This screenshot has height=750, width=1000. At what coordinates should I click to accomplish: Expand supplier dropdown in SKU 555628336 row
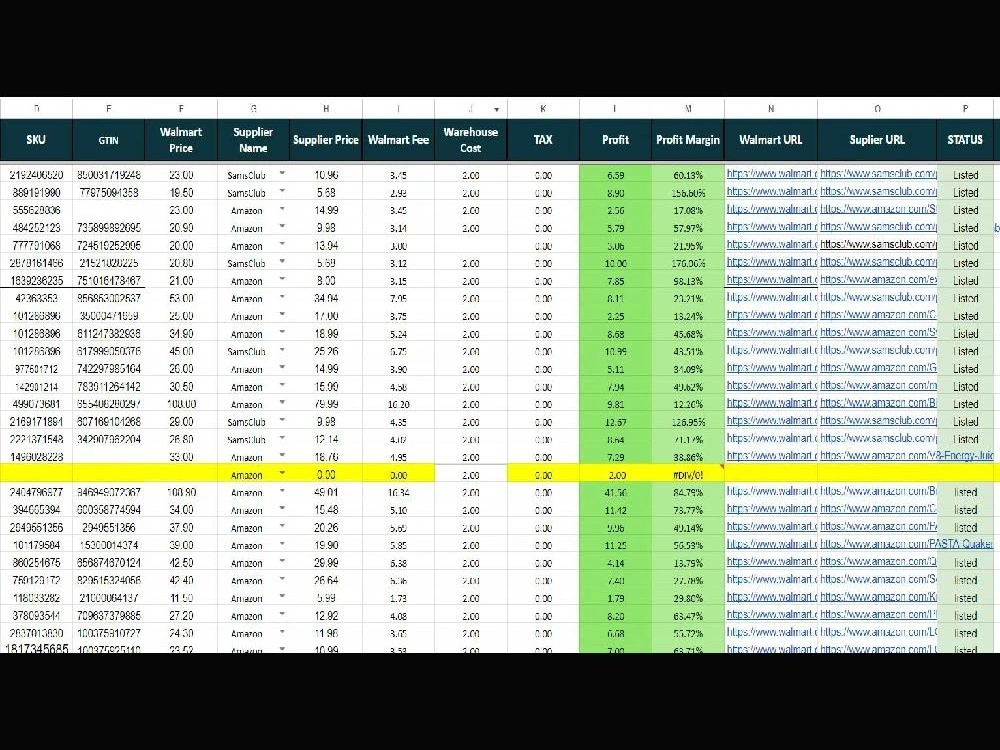pos(282,209)
